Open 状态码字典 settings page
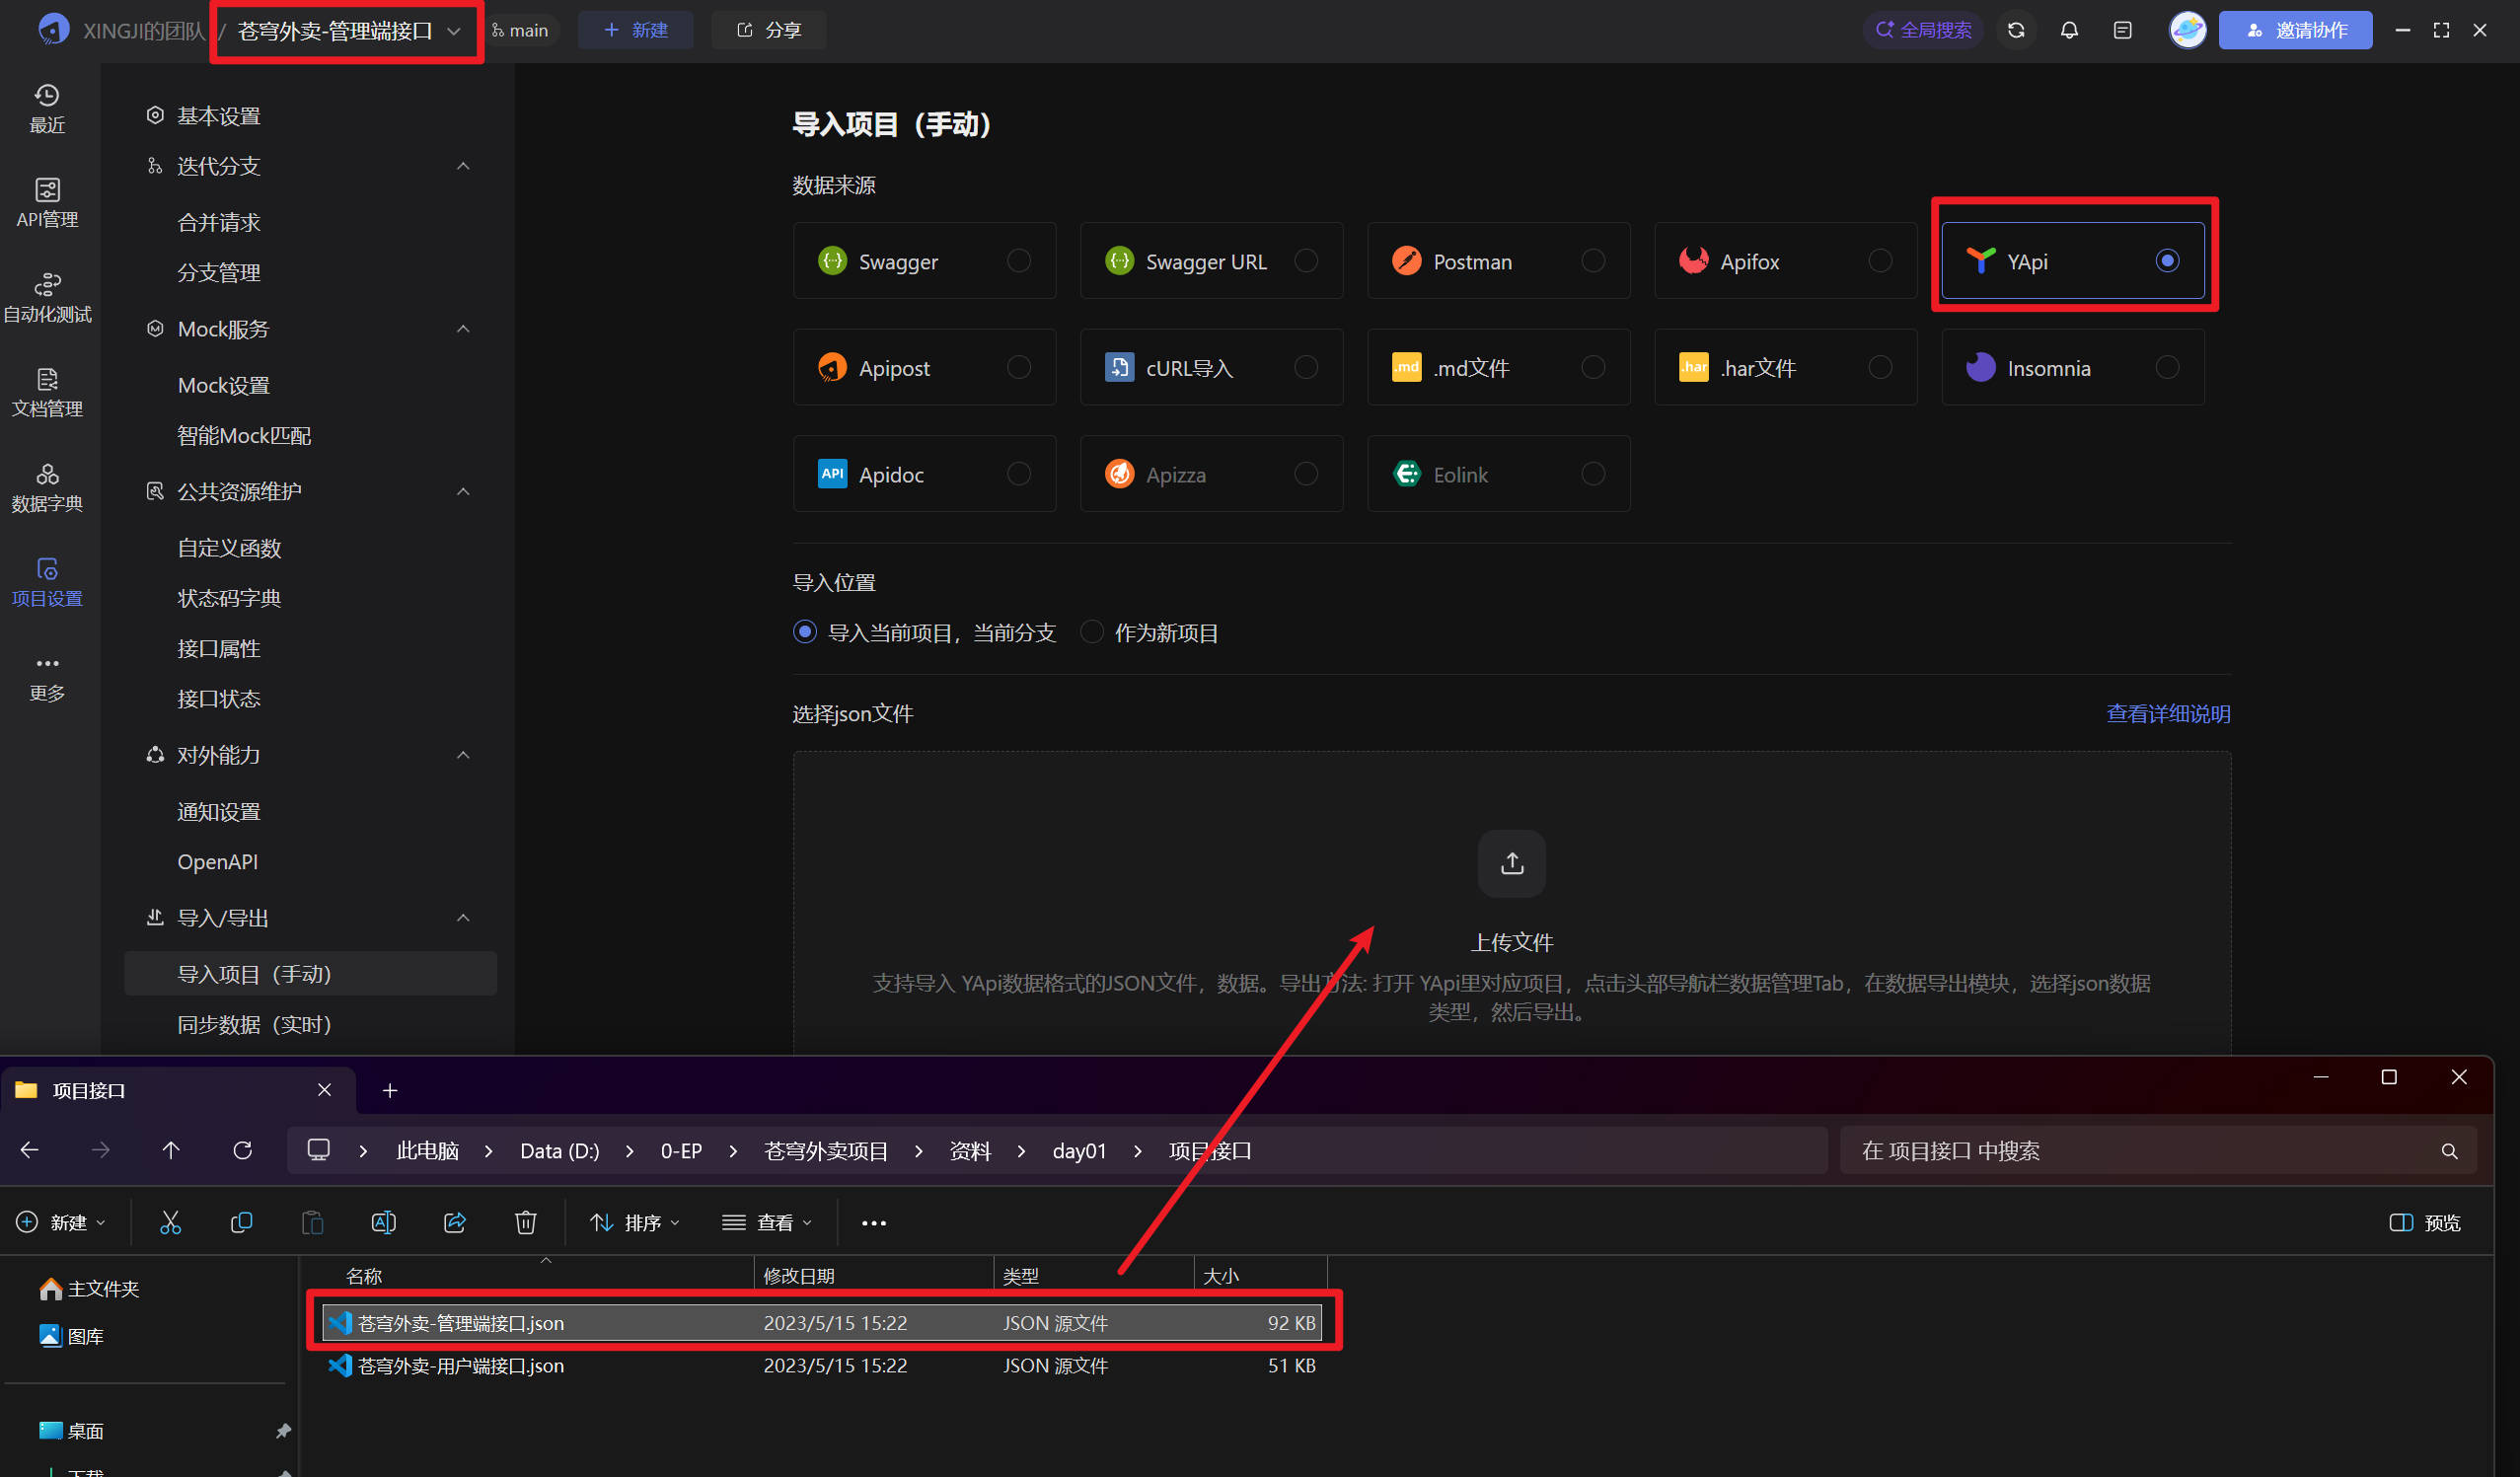Image resolution: width=2520 pixels, height=1477 pixels. (229, 598)
